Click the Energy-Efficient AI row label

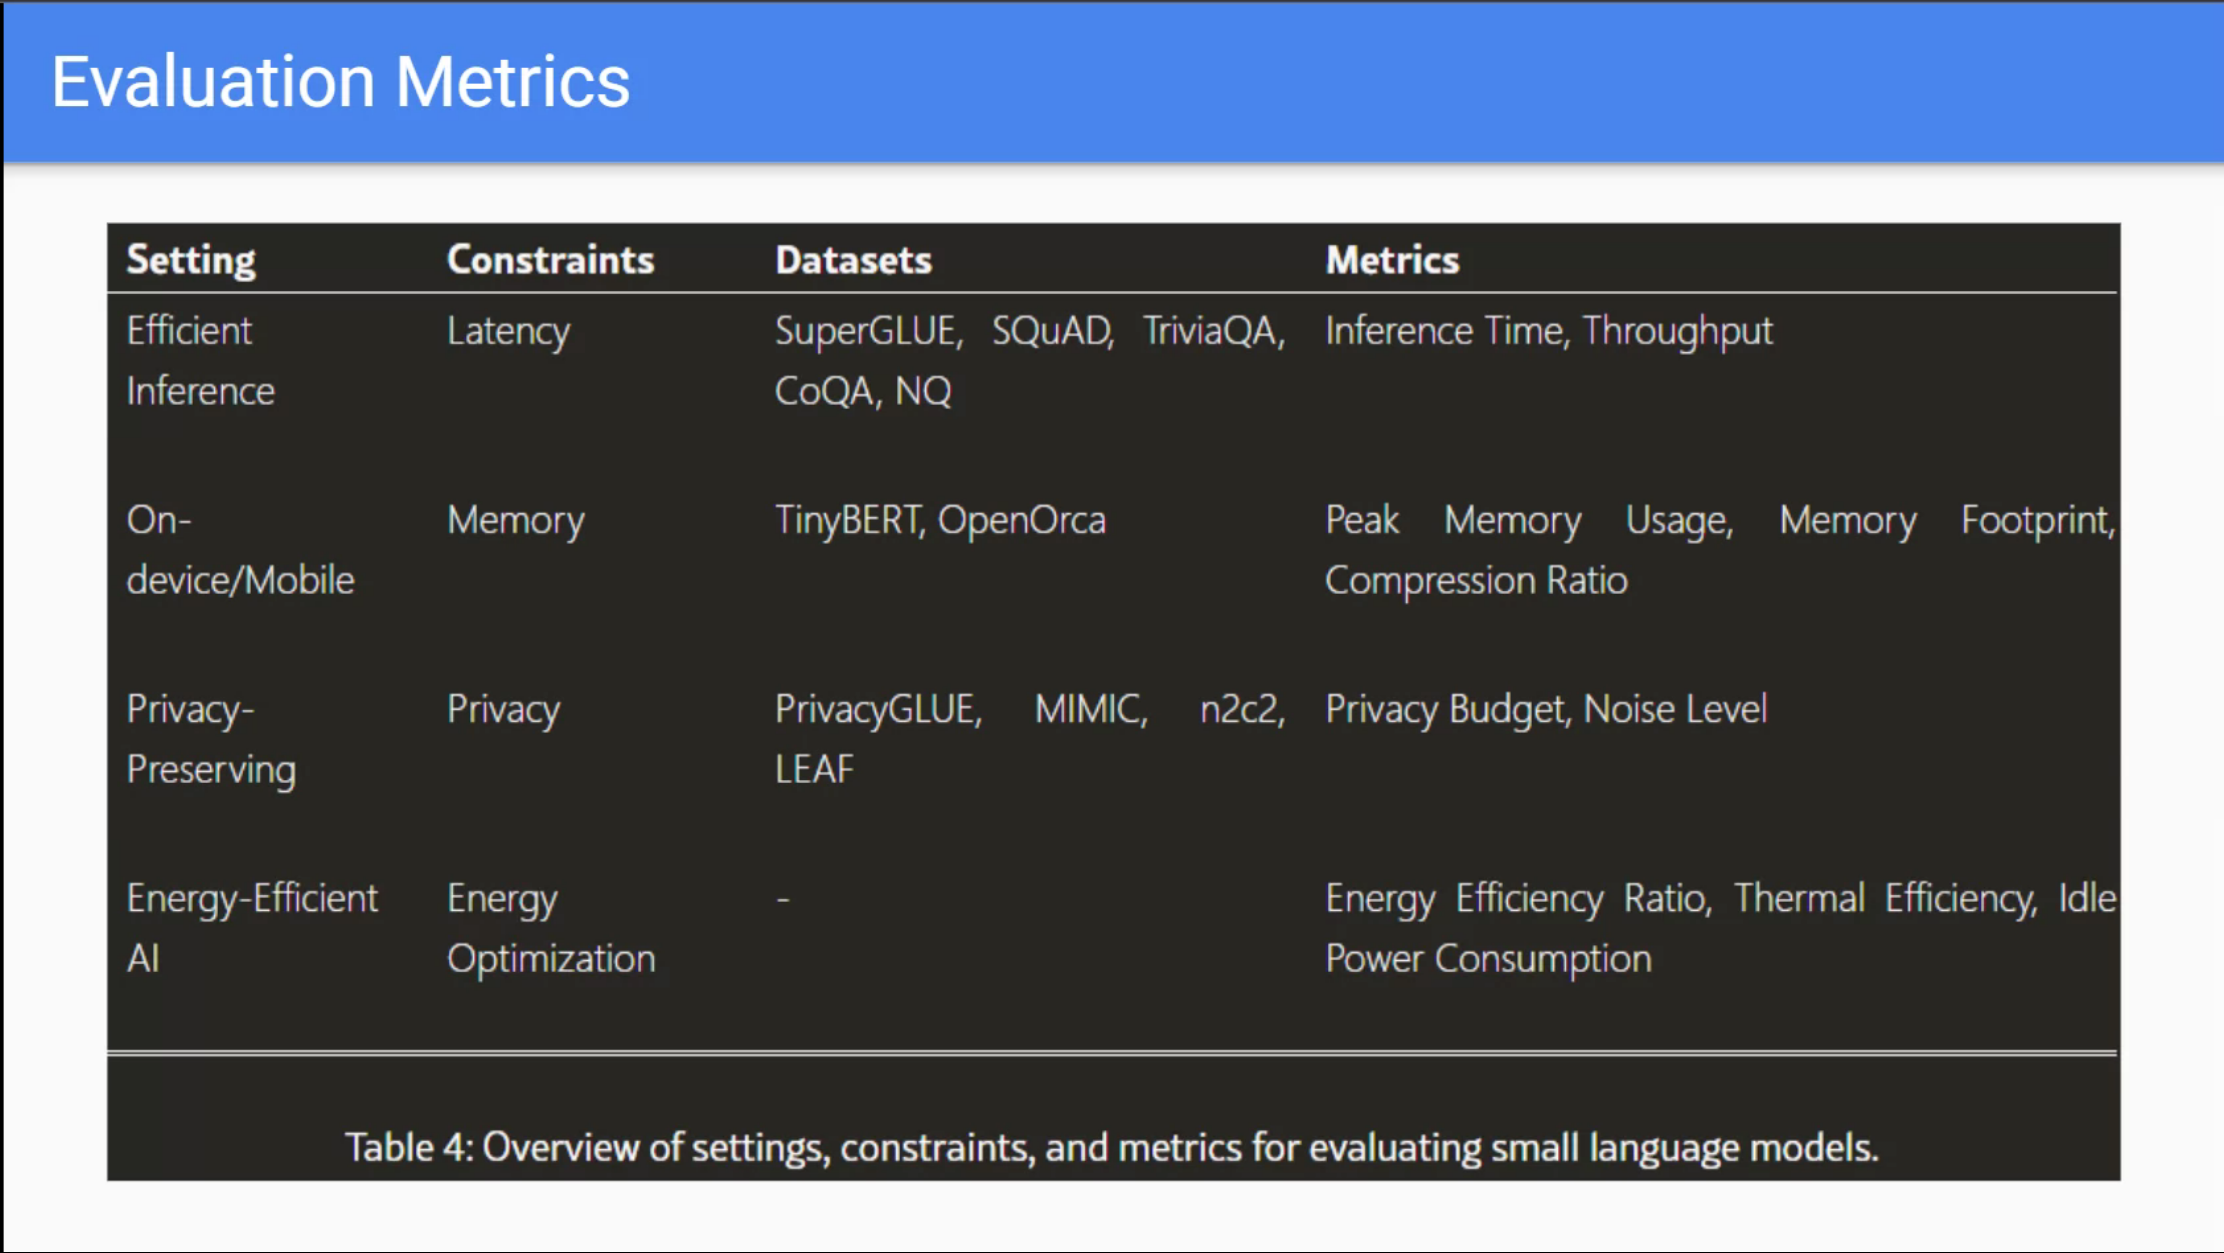point(252,927)
